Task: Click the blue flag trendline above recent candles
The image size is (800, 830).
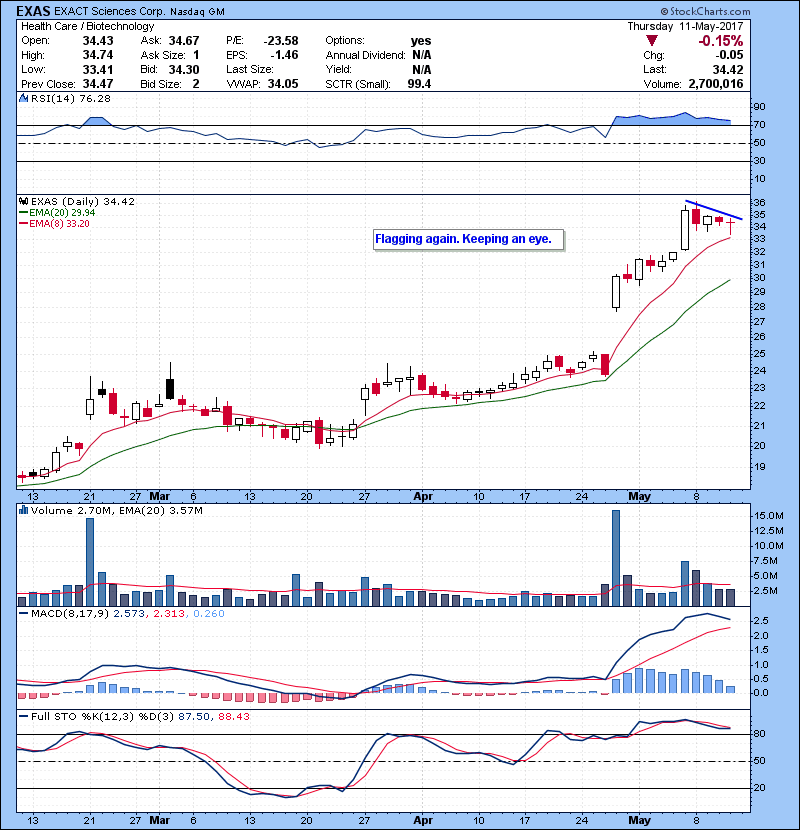Action: click(714, 210)
